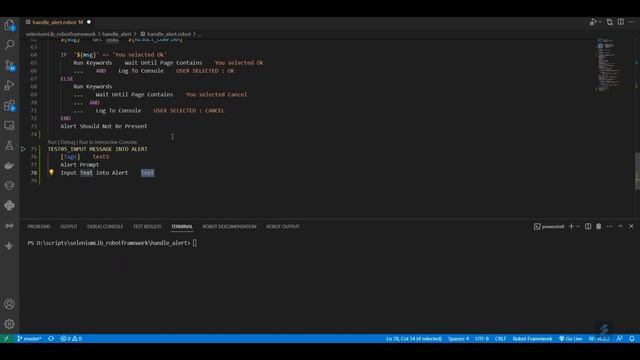Screen dimensions: 640x360
Task: Kill terminal with trash icon
Action: click(x=598, y=227)
